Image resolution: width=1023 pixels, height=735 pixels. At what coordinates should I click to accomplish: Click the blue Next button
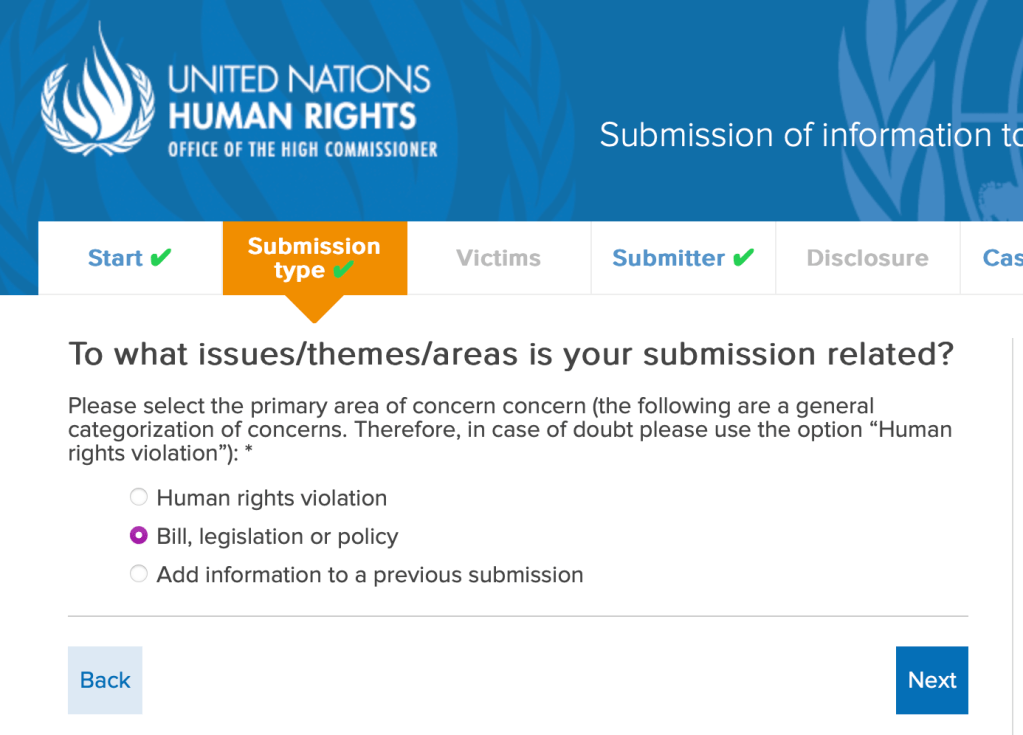point(932,680)
